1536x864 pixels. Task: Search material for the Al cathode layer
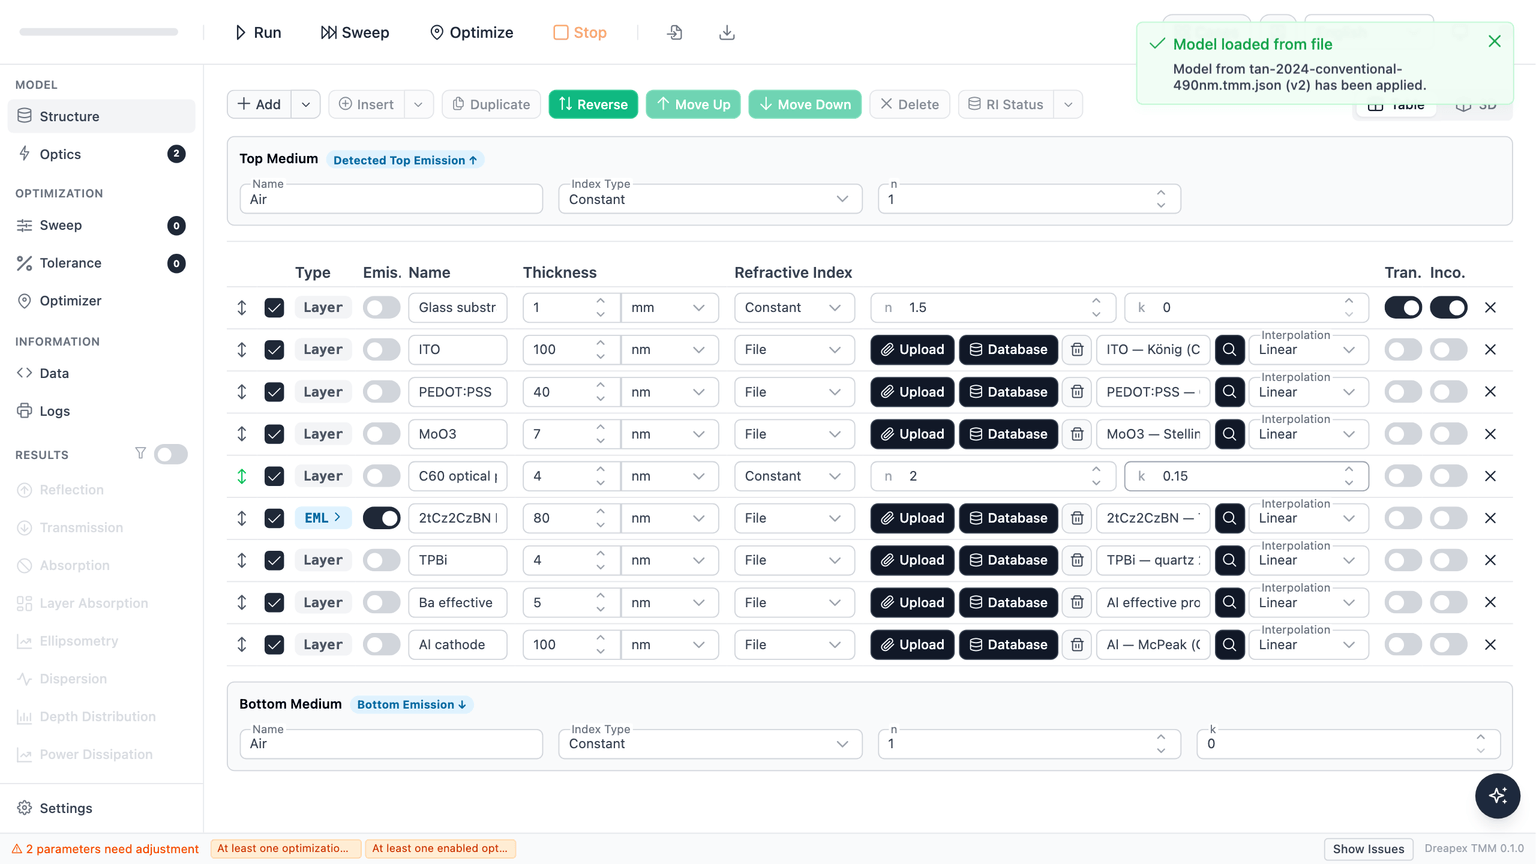[x=1229, y=645]
